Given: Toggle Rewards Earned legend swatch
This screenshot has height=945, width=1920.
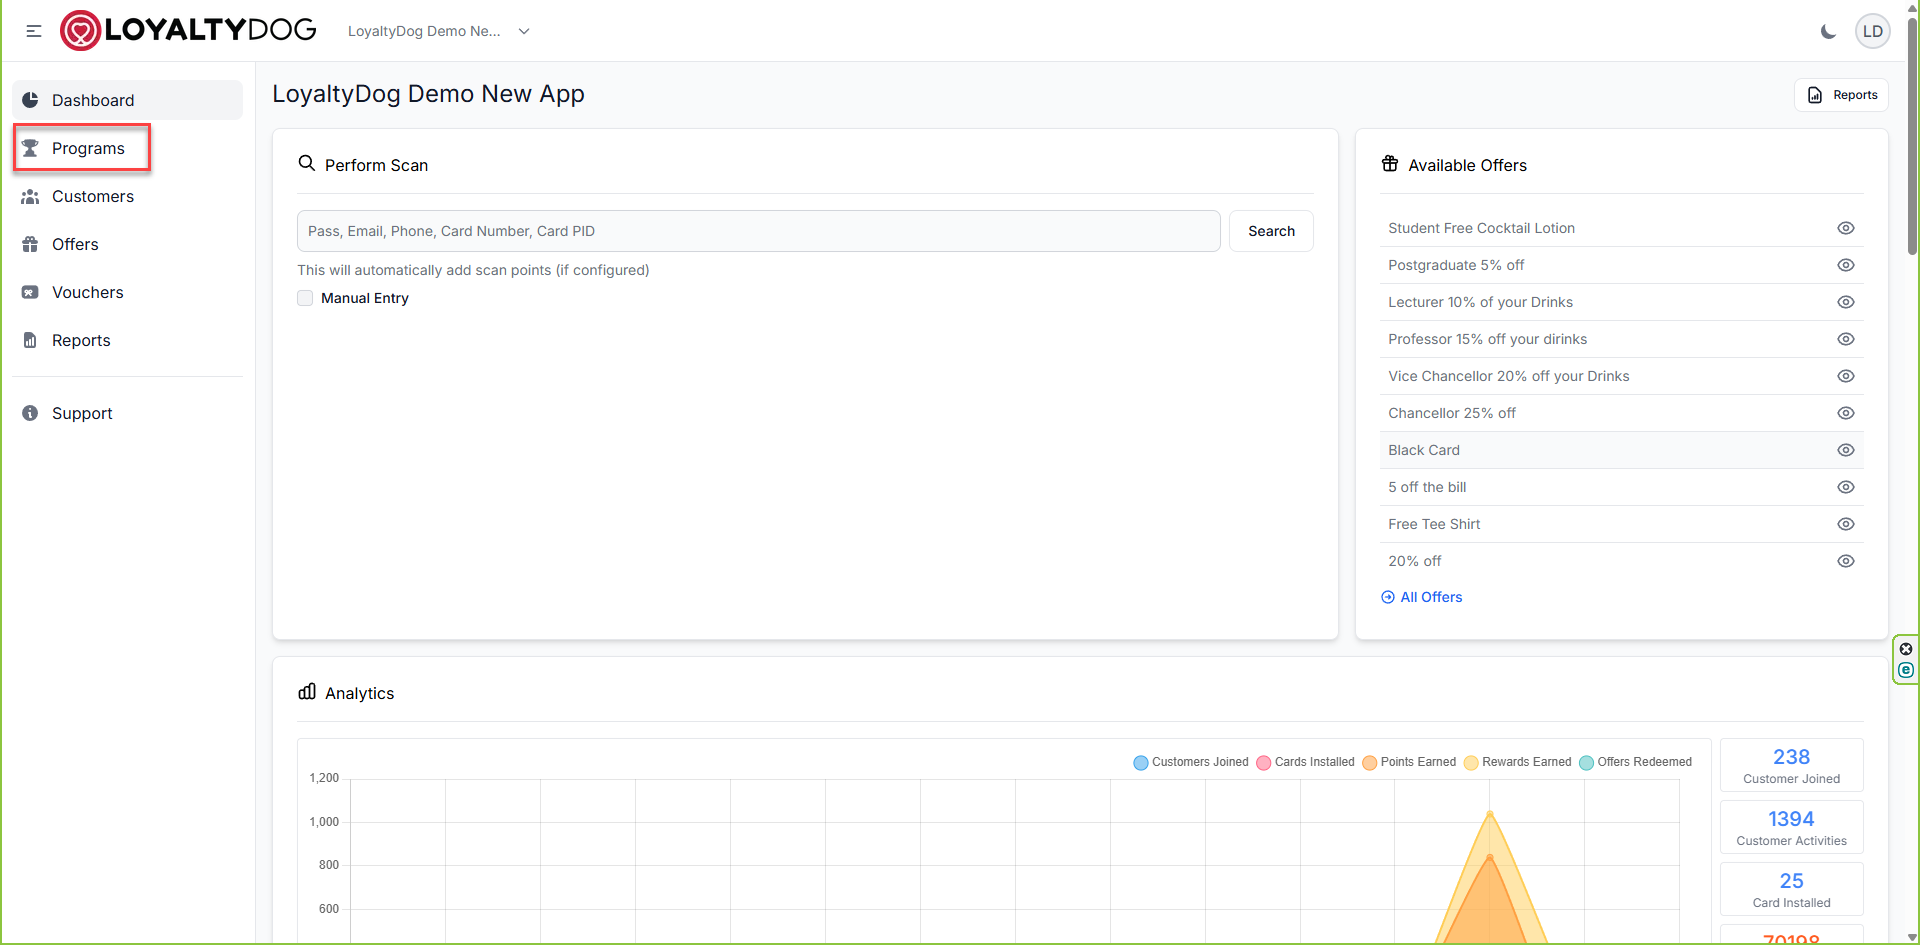Looking at the screenshot, I should pos(1471,762).
